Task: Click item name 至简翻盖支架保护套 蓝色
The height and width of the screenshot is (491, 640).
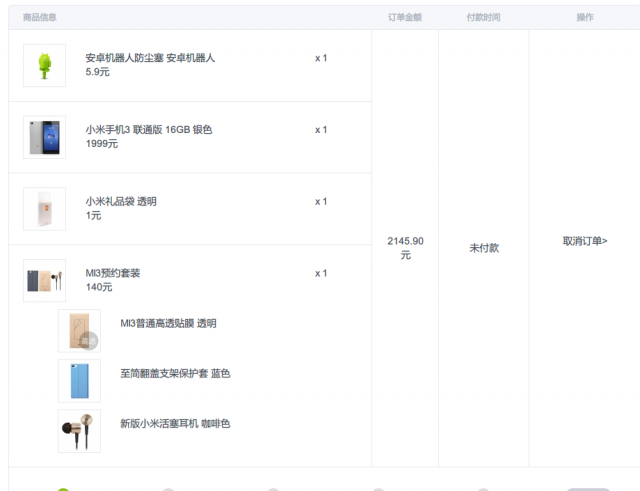Action: pos(175,373)
